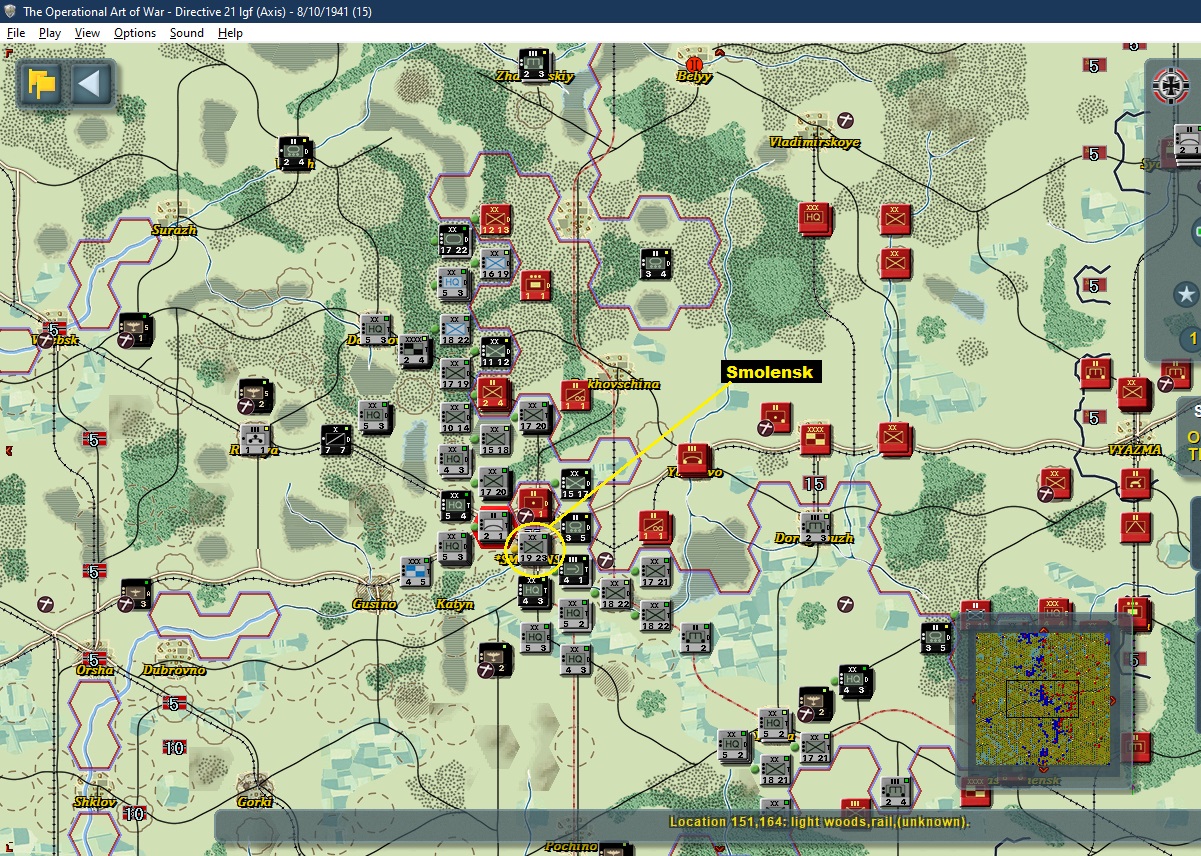Select the circled 19 23 infantry unit
1201x856 pixels.
pos(535,549)
